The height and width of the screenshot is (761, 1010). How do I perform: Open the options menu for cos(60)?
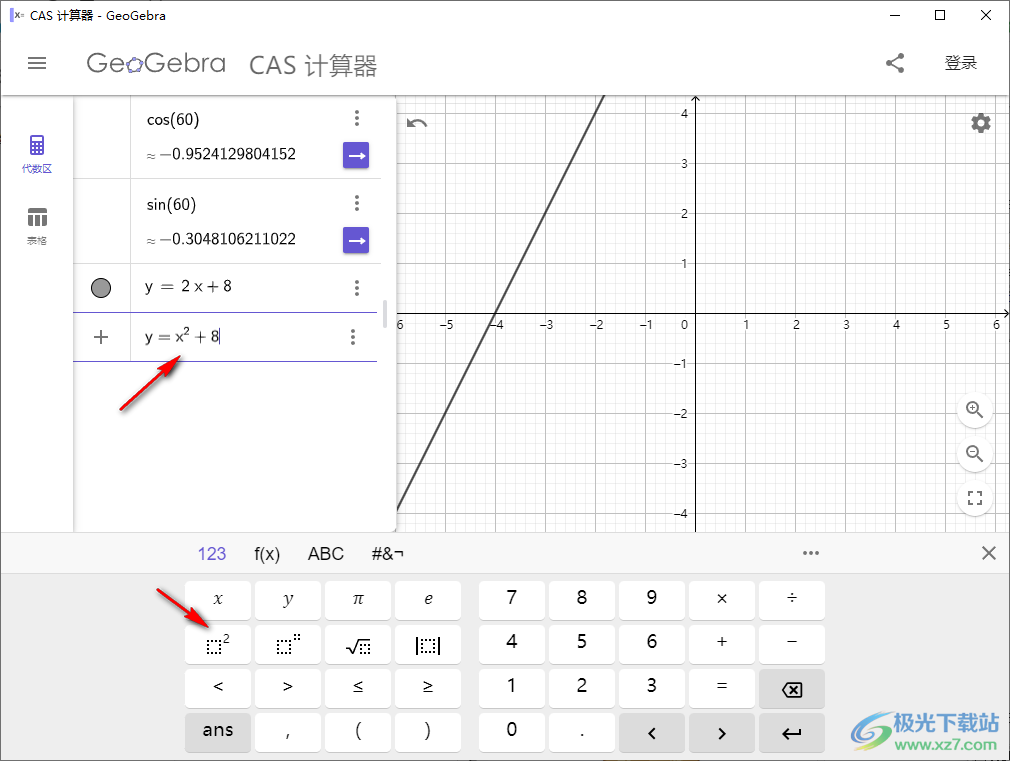(357, 117)
